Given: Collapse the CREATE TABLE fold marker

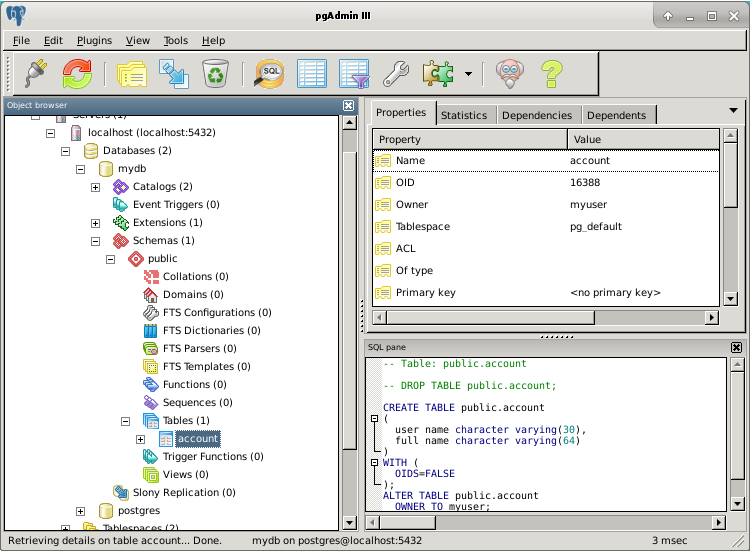Looking at the screenshot, I should click(375, 419).
